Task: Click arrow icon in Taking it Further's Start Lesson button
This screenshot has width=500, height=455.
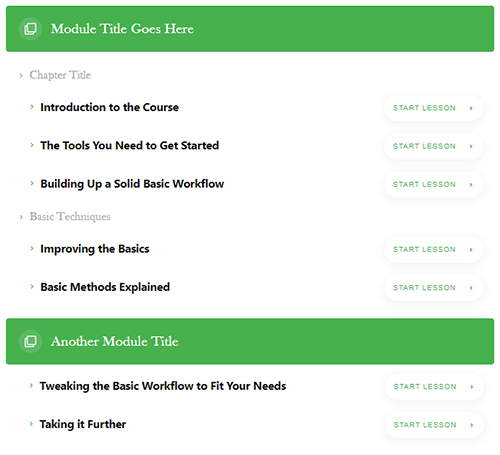Action: [x=472, y=425]
